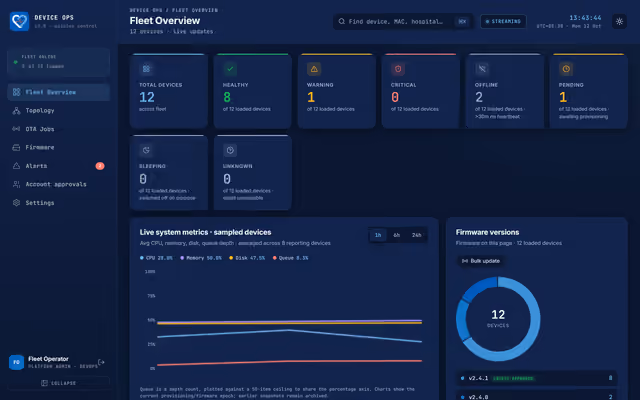The image size is (640, 400).
Task: Click the Firmware nav icon
Action: pos(16,147)
